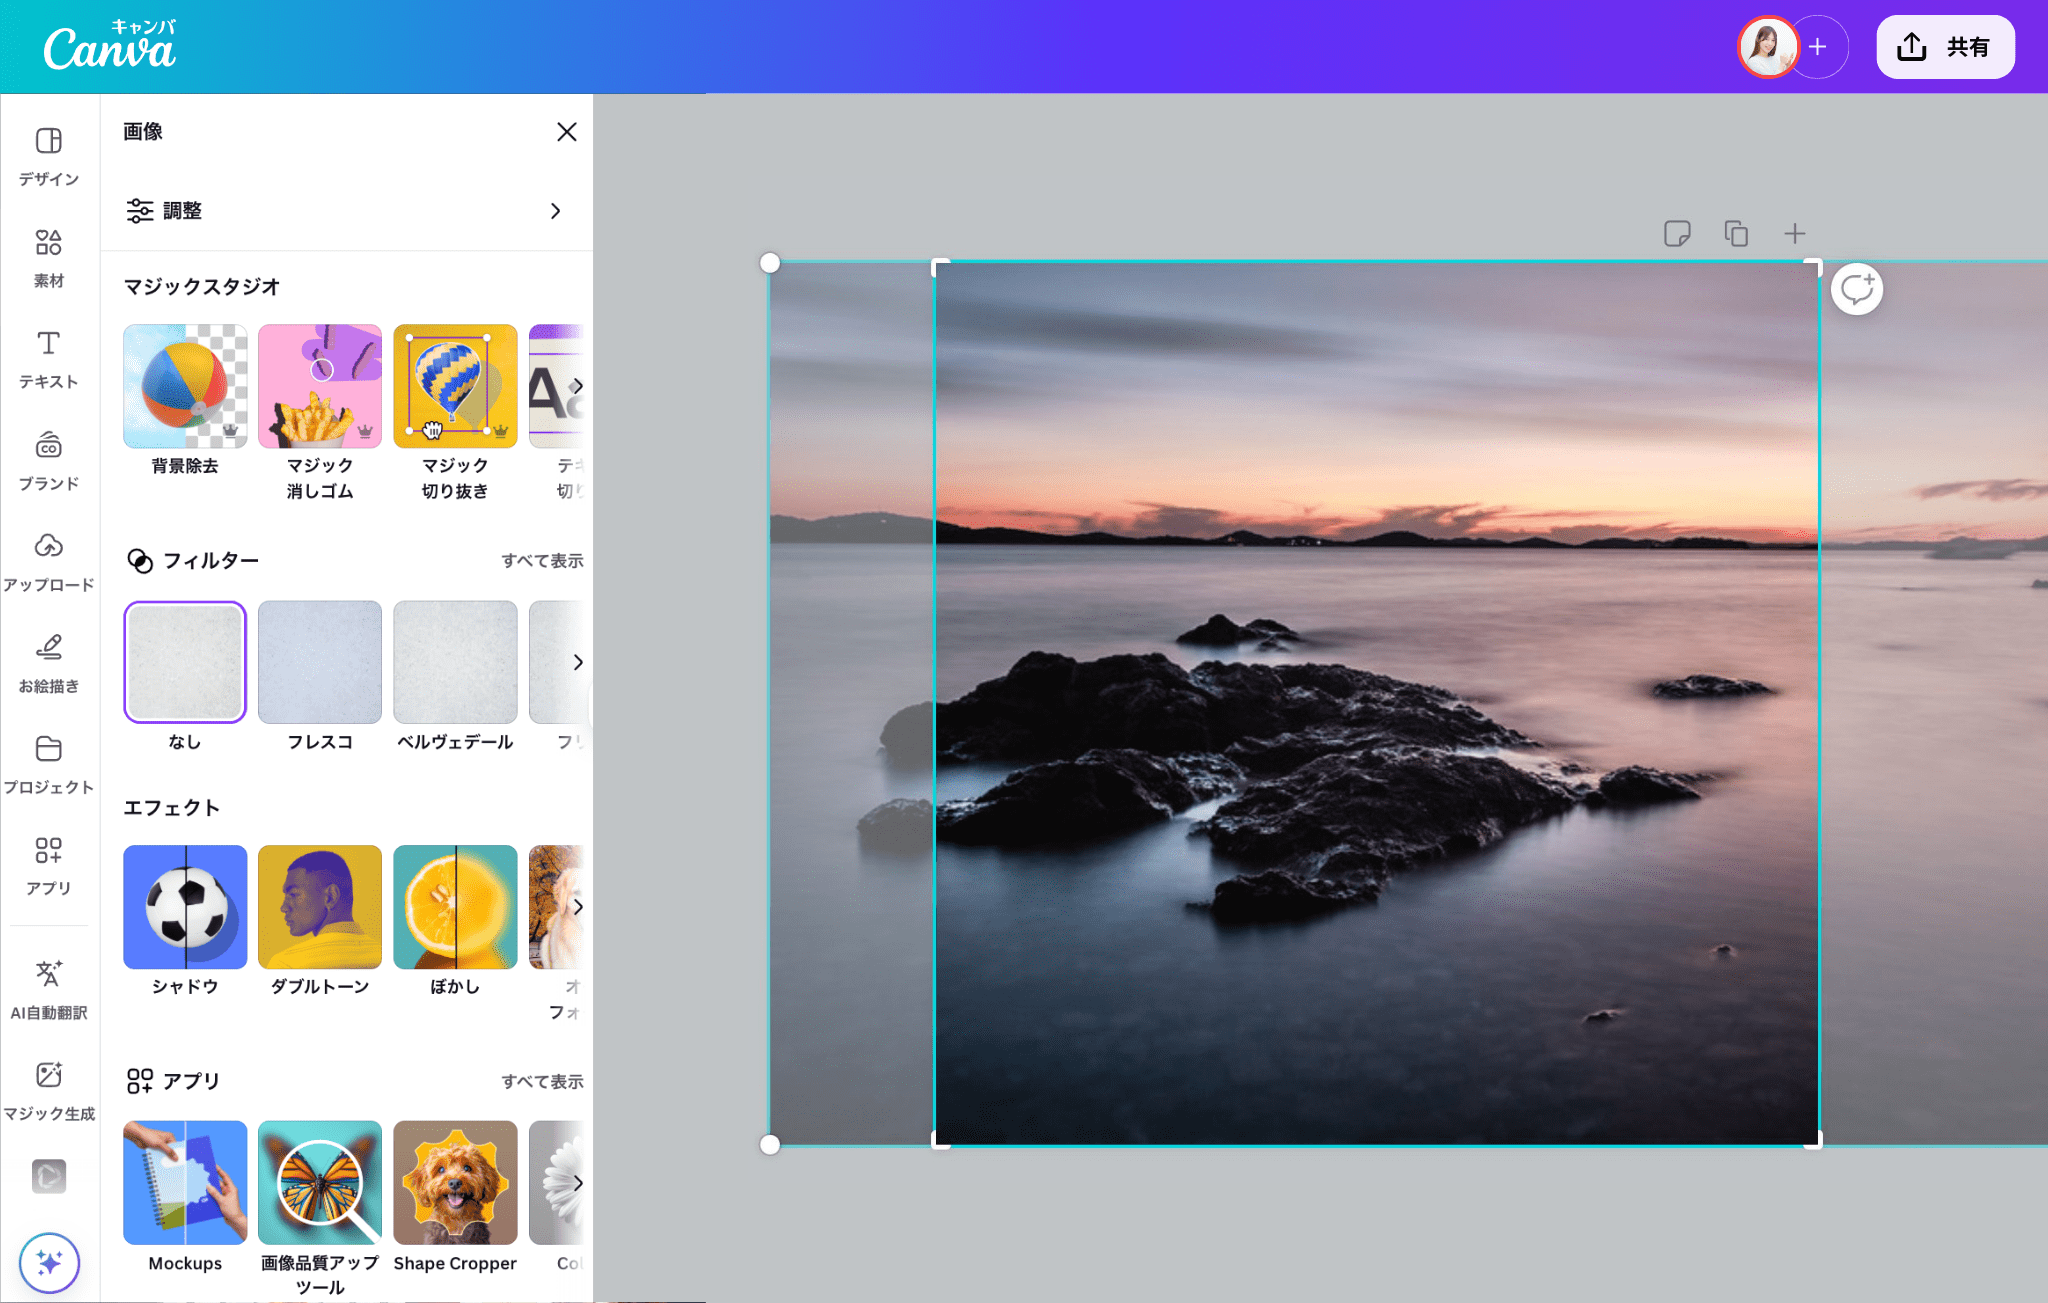Choose the 背景除去 background remover tool
This screenshot has height=1303, width=2048.
[185, 387]
